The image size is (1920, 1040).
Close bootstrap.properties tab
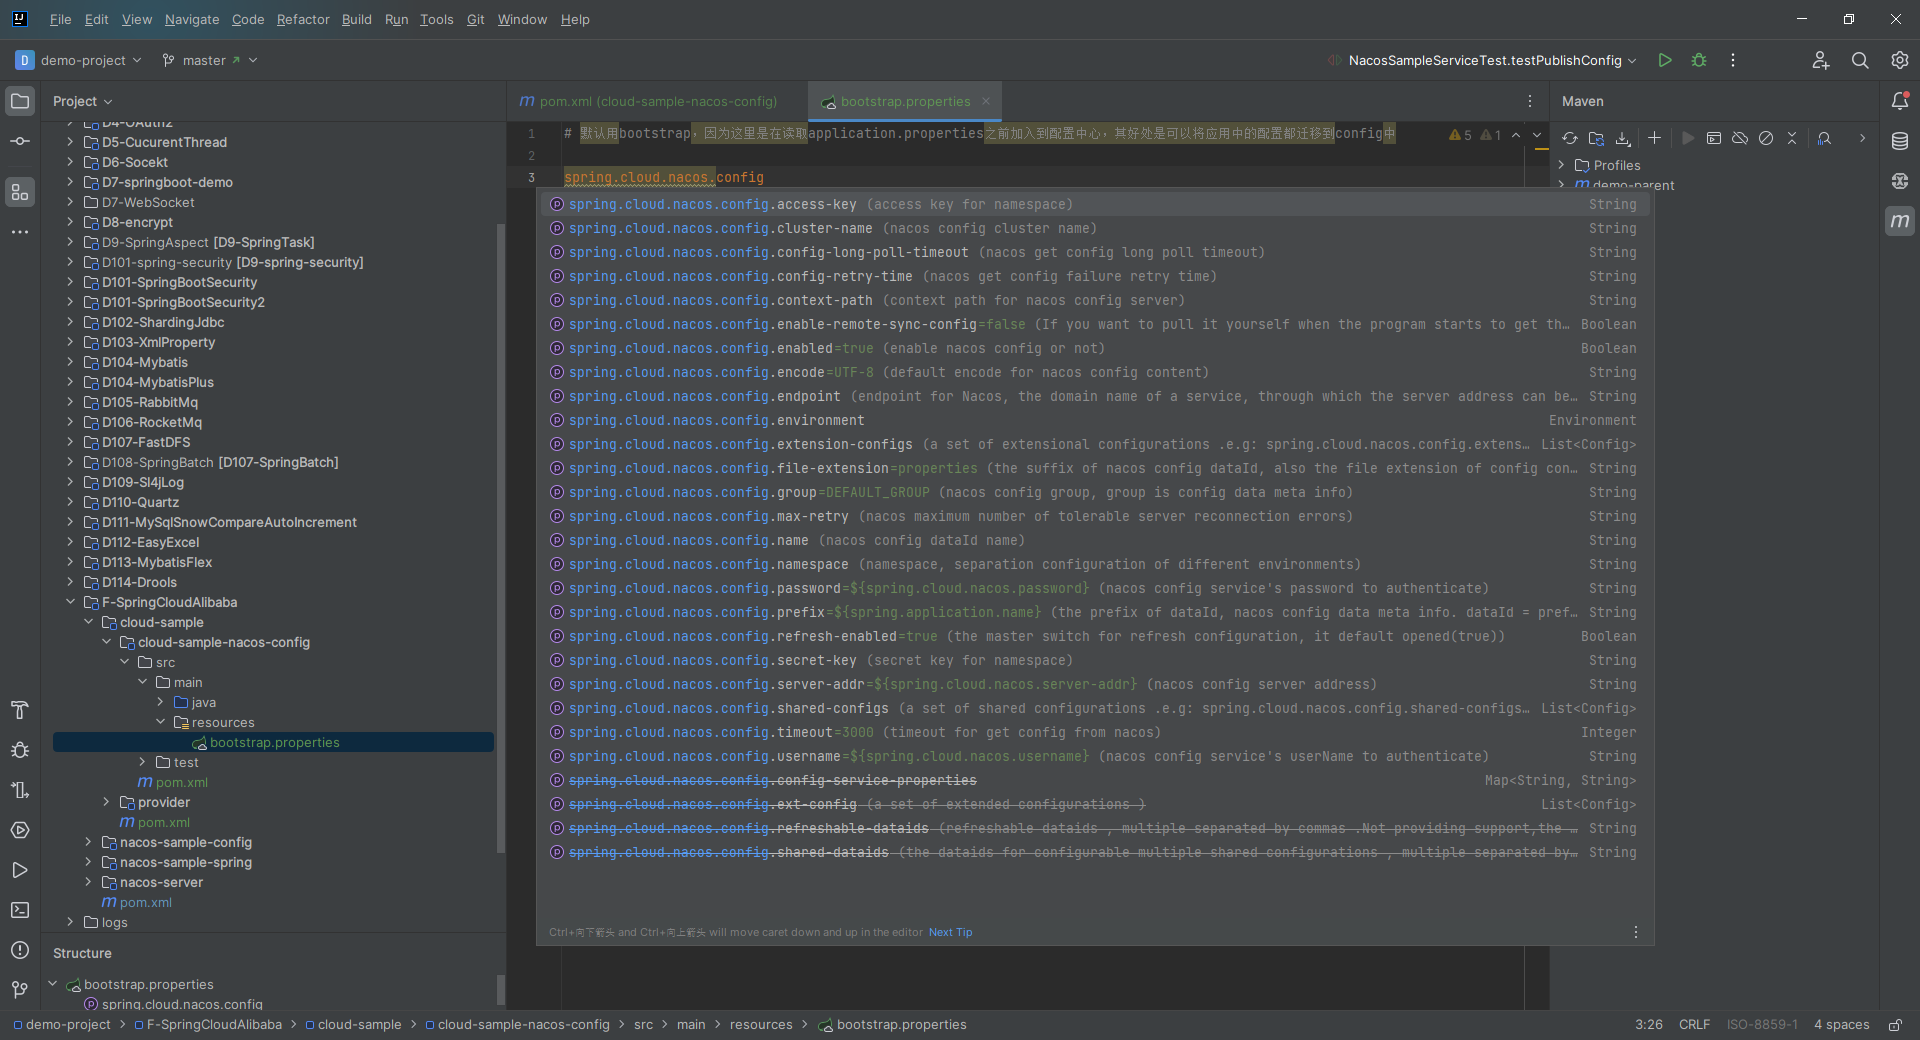(x=986, y=101)
